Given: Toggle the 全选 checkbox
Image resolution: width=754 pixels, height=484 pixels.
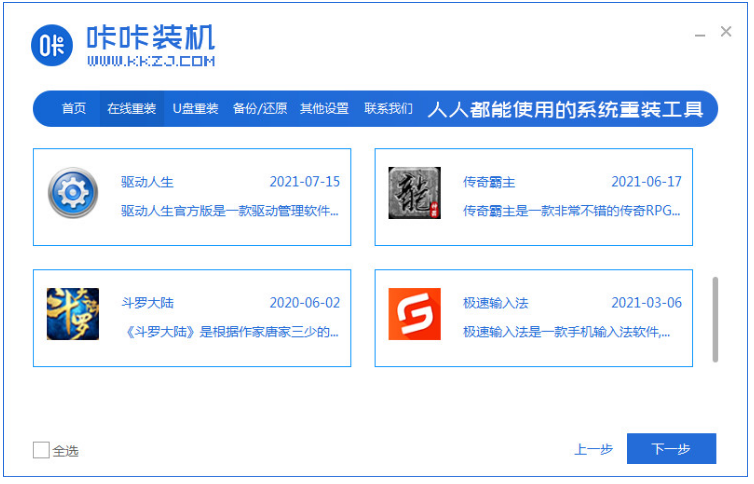Looking at the screenshot, I should click(x=41, y=450).
